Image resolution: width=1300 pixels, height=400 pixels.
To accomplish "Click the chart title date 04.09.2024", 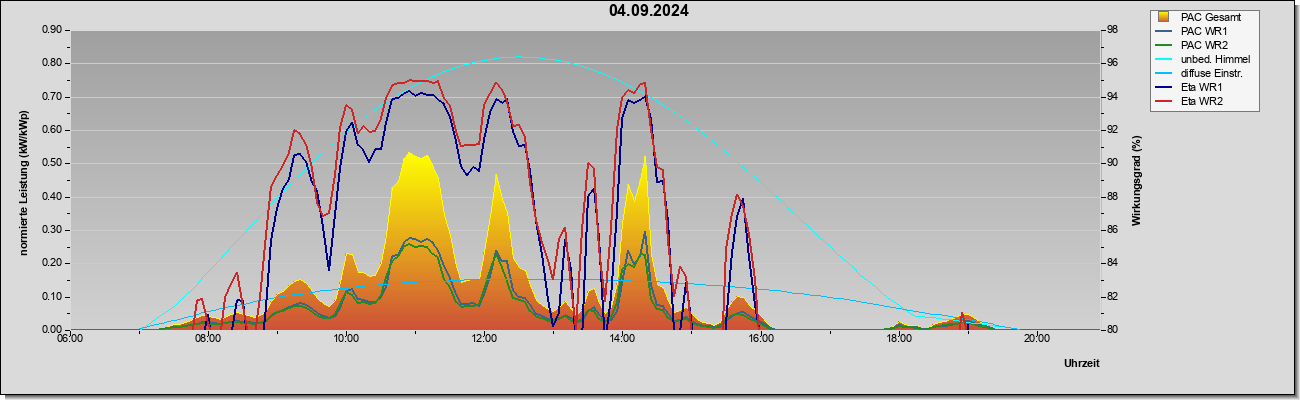I will pyautogui.click(x=648, y=11).
